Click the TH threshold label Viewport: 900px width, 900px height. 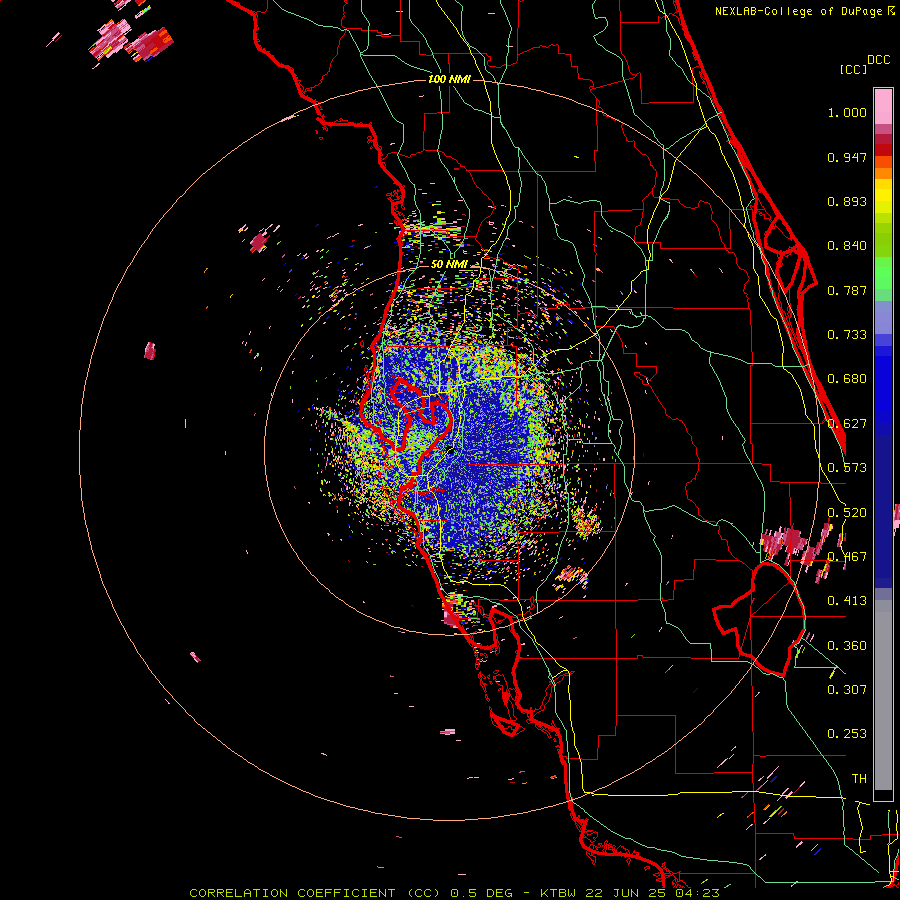click(859, 778)
